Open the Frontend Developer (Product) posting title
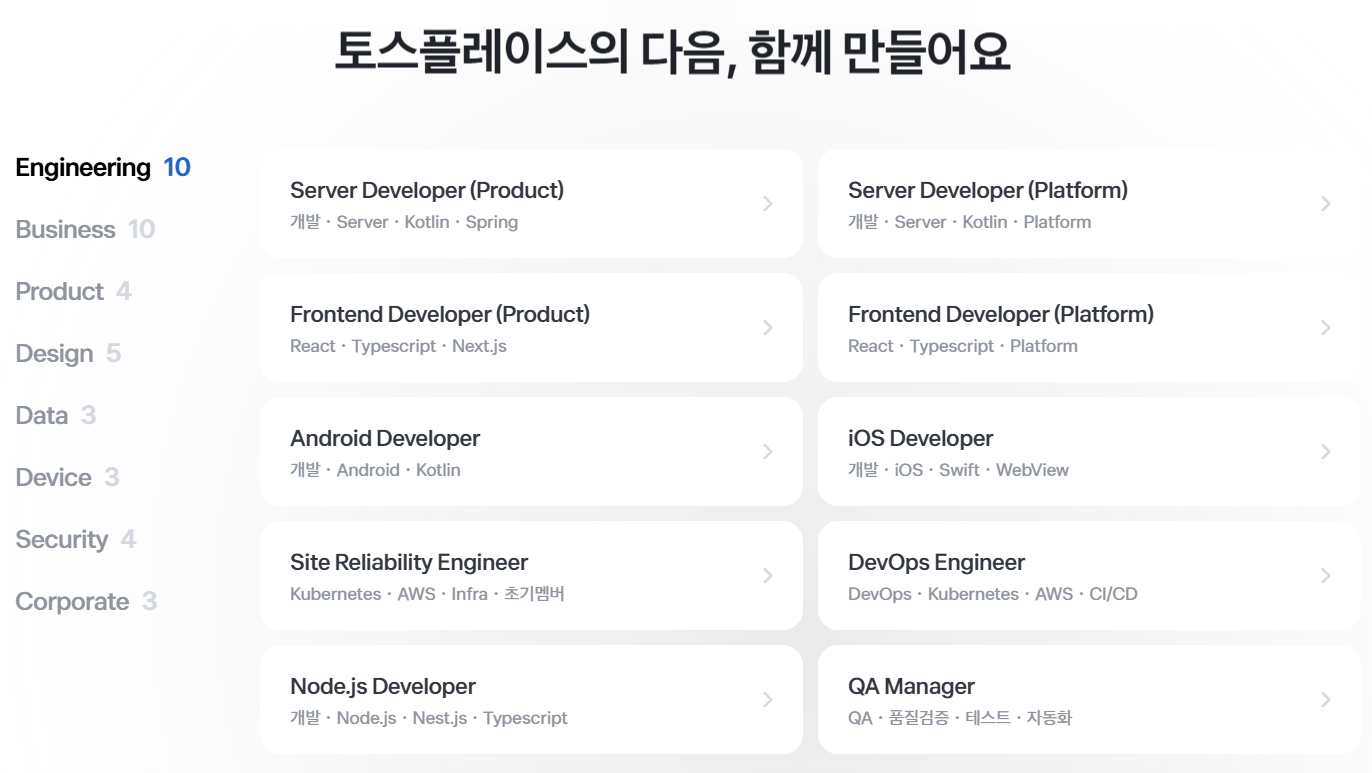 (440, 314)
